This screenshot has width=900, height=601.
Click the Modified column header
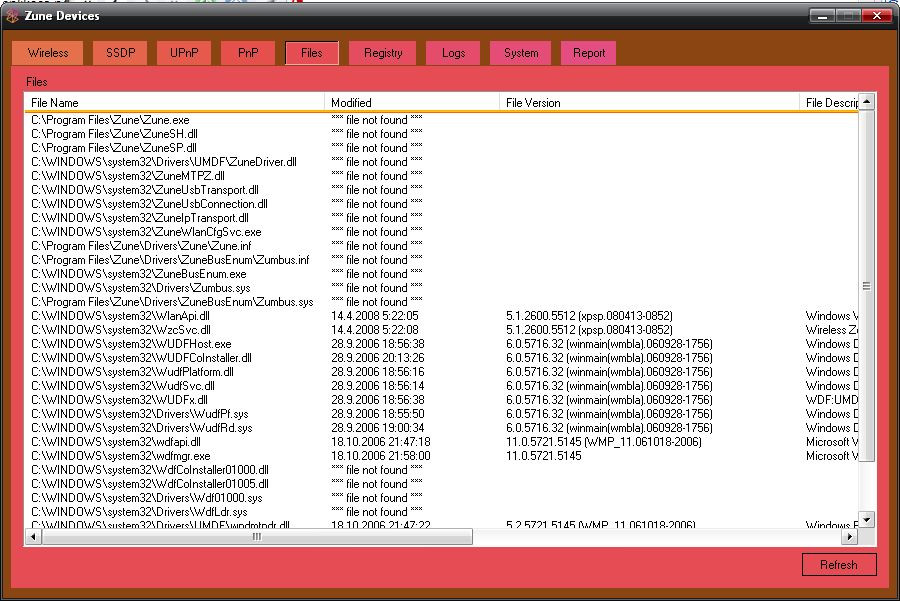(412, 103)
